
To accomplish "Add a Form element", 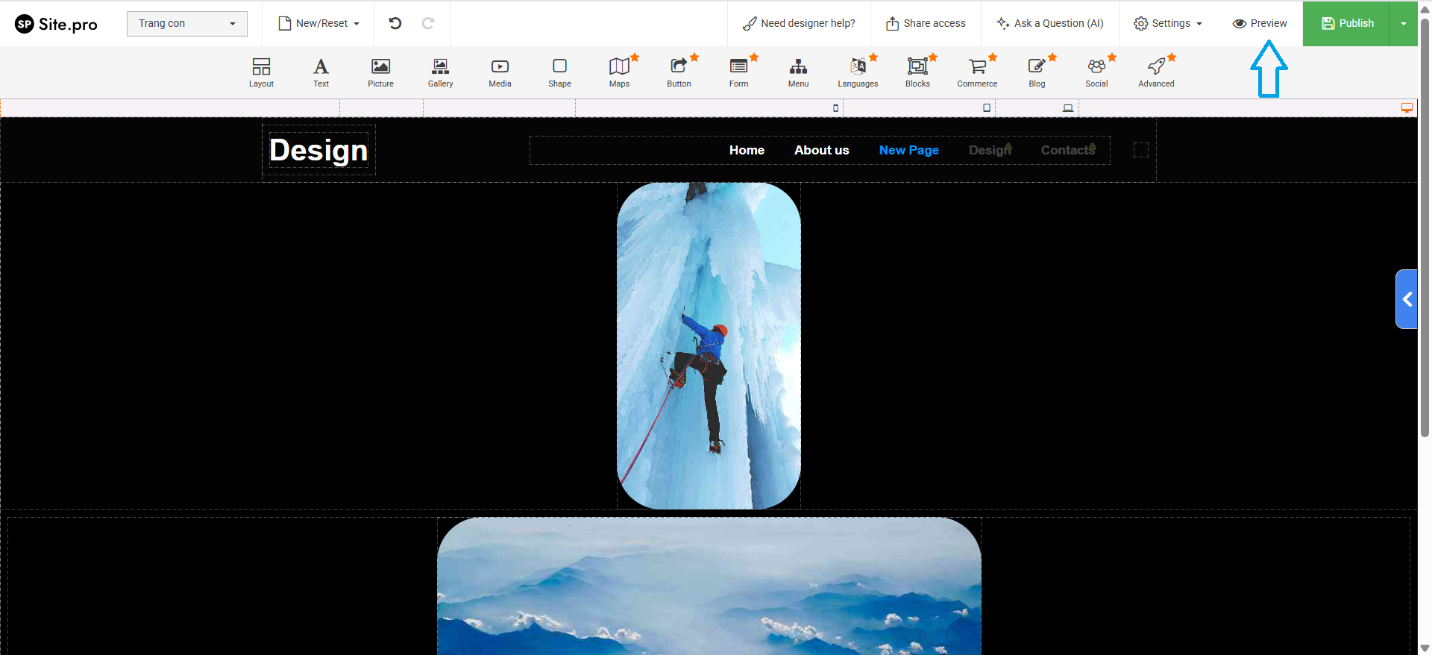I will click(x=739, y=72).
